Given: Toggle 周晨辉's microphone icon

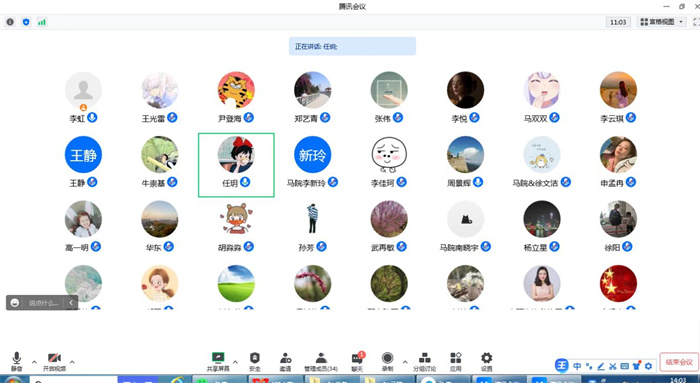Looking at the screenshot, I should pos(478,182).
